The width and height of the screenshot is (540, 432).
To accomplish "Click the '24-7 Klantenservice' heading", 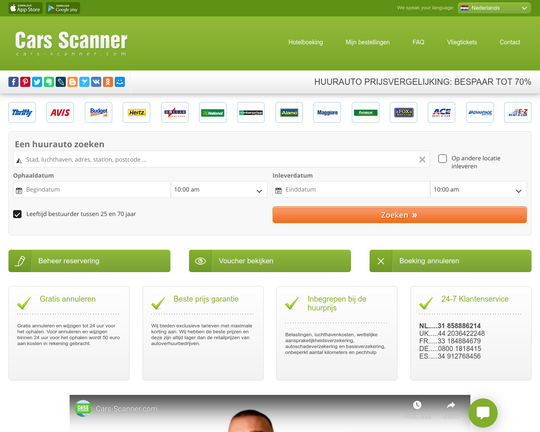I will pos(475,299).
